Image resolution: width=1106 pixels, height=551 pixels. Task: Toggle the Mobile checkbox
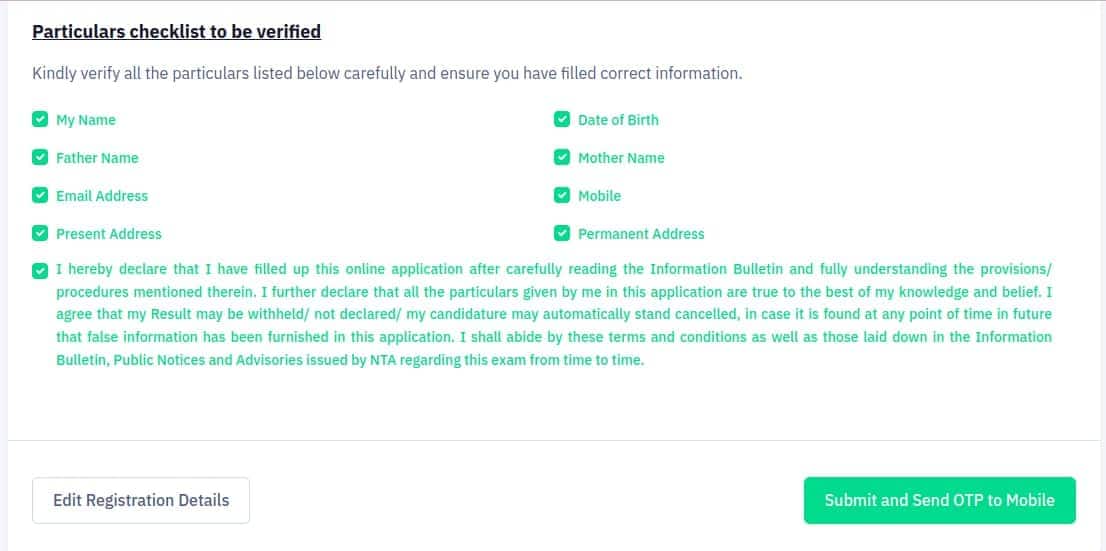pyautogui.click(x=562, y=195)
